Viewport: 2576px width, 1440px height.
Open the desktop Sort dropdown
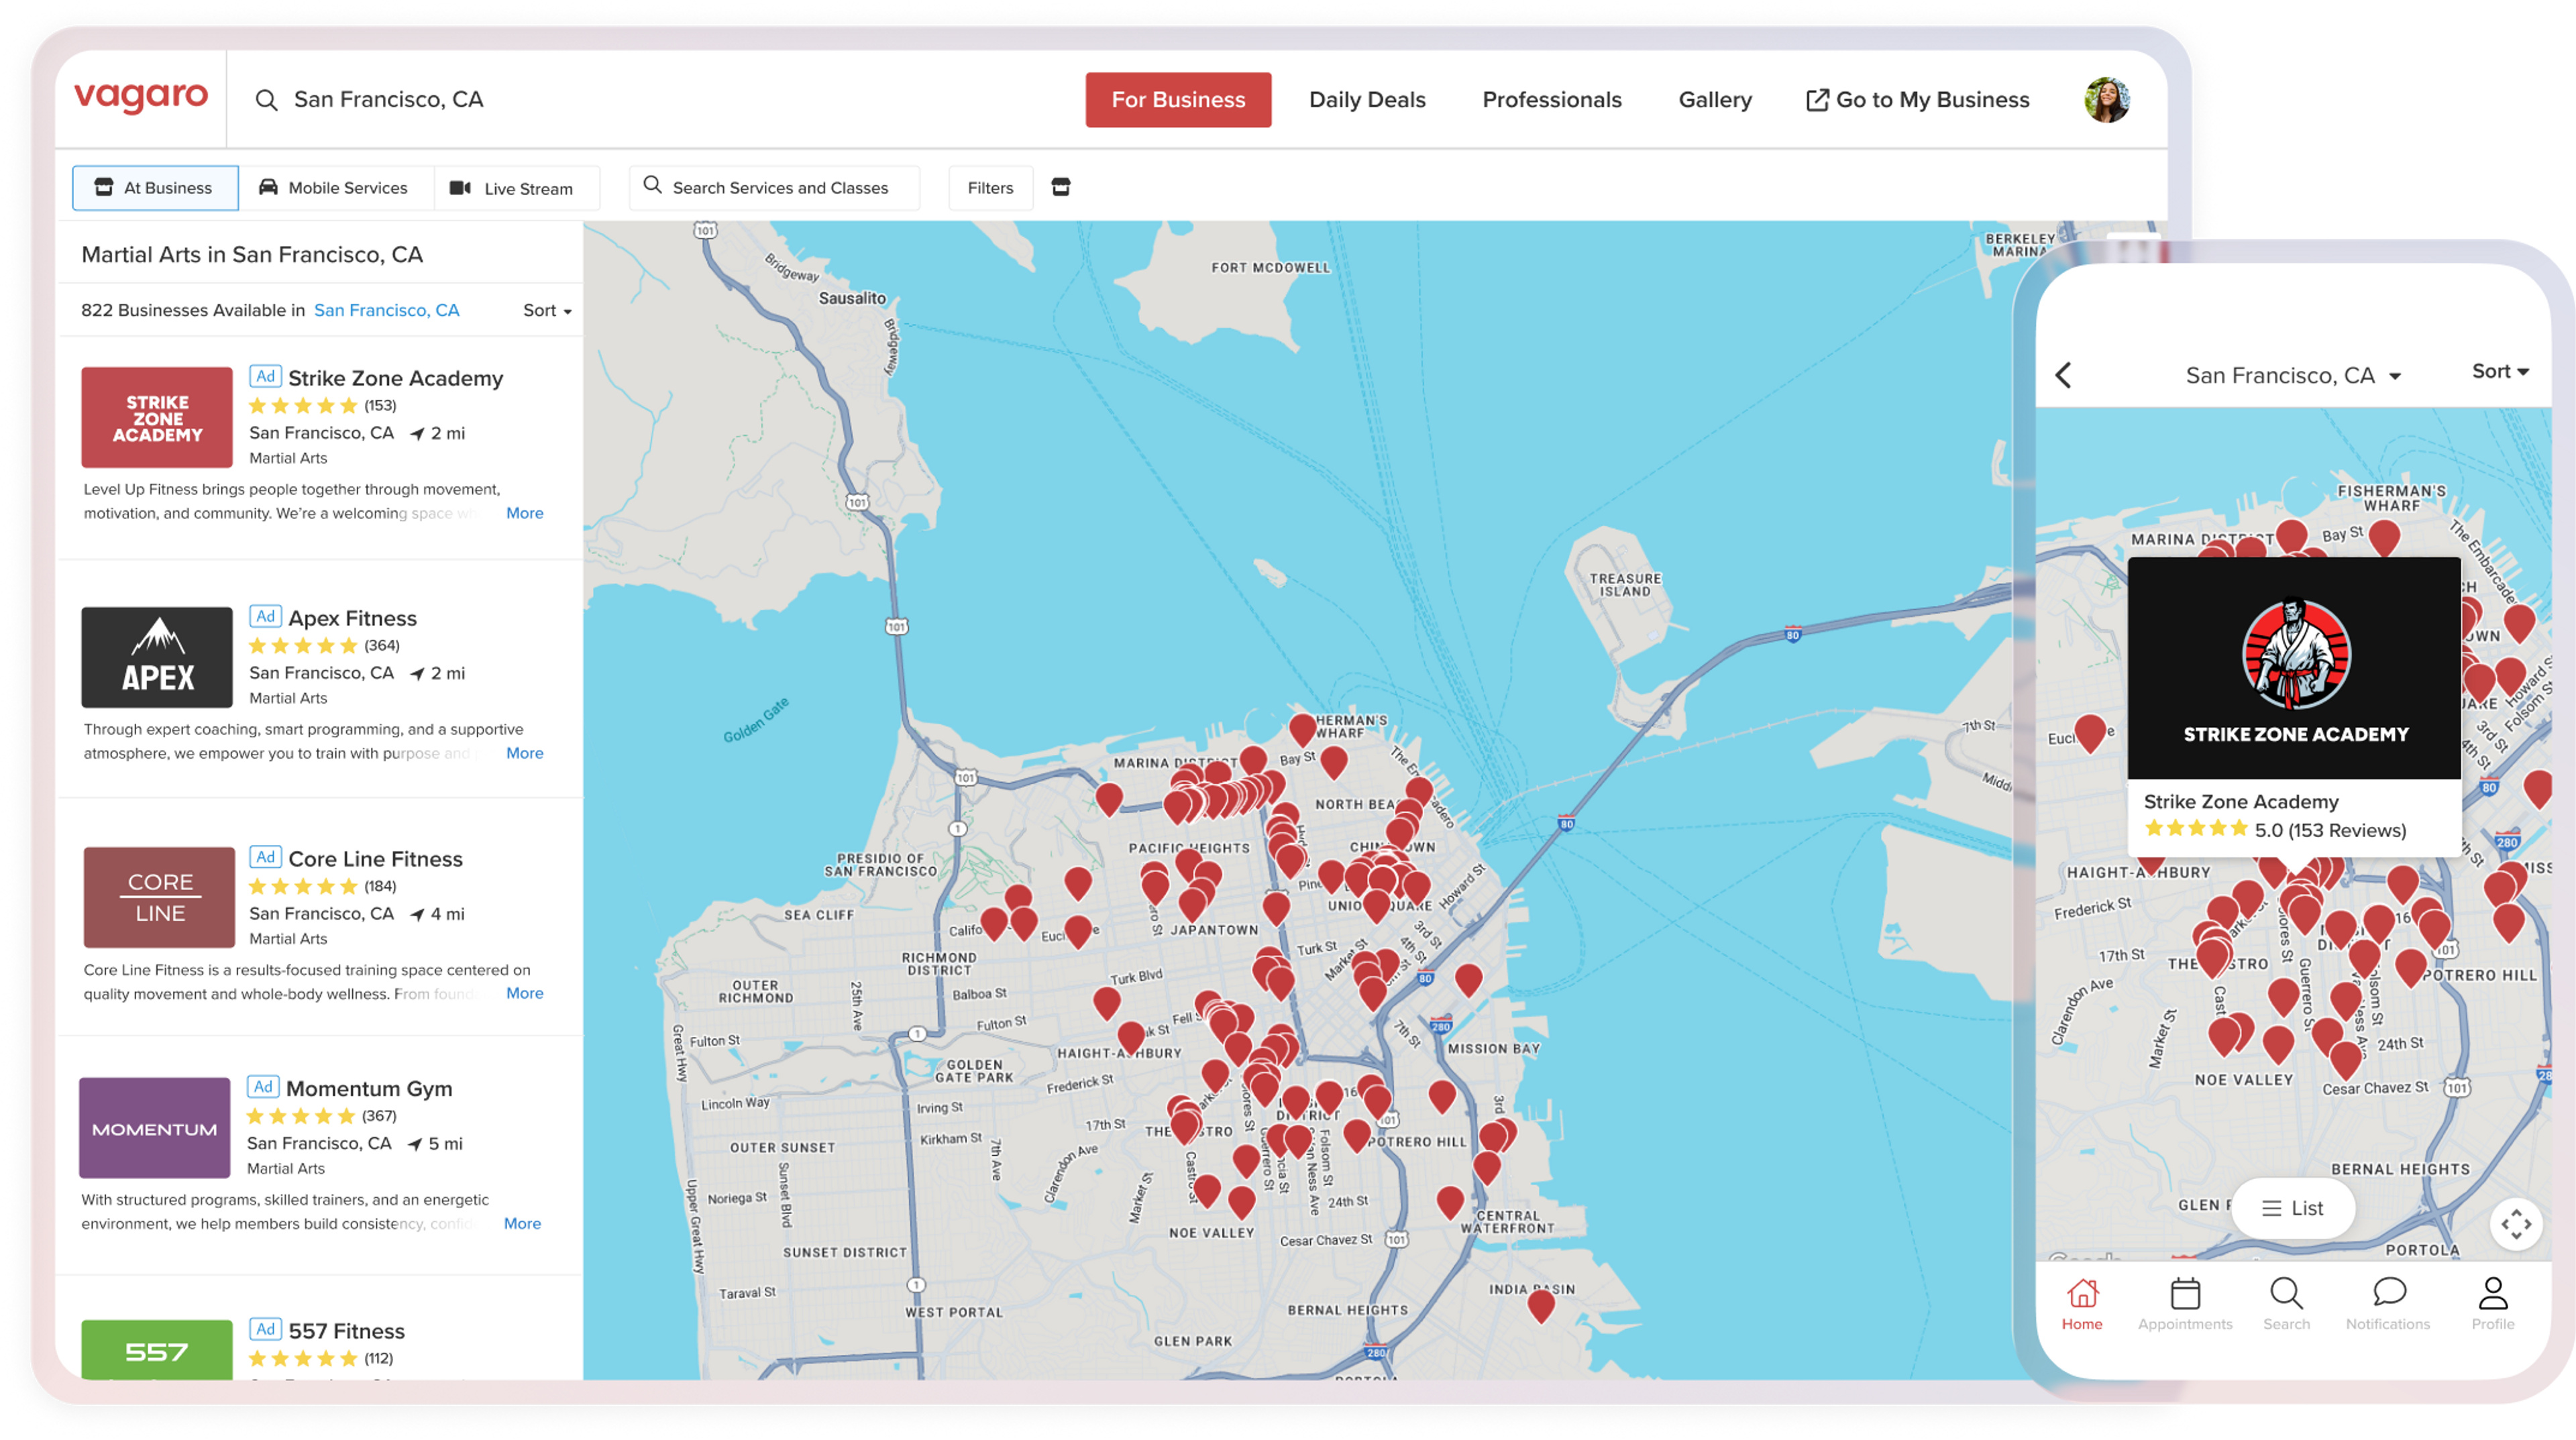coord(547,311)
